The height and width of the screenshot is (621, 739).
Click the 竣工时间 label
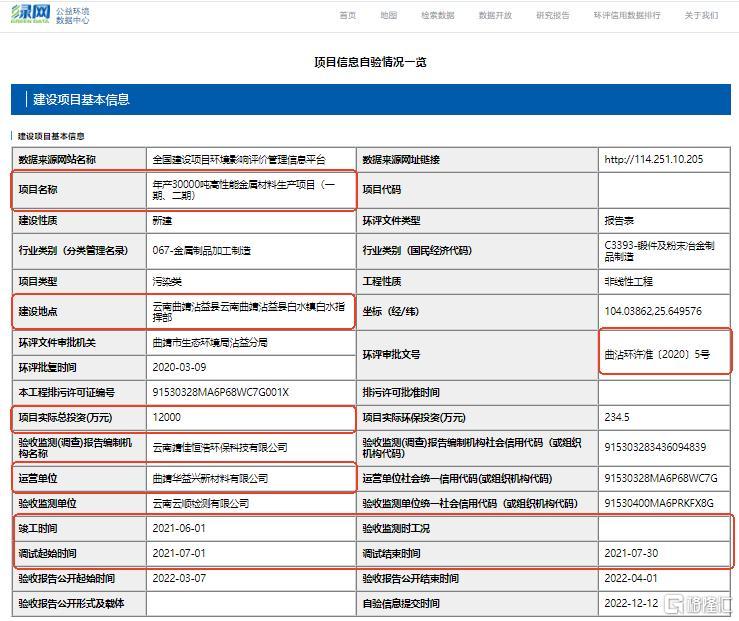[38, 528]
